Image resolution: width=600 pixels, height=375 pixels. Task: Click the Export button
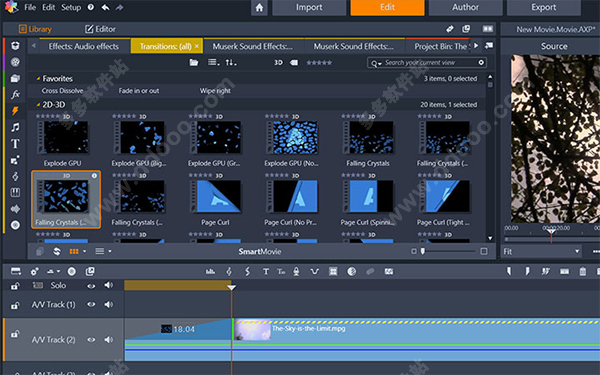[x=543, y=7]
